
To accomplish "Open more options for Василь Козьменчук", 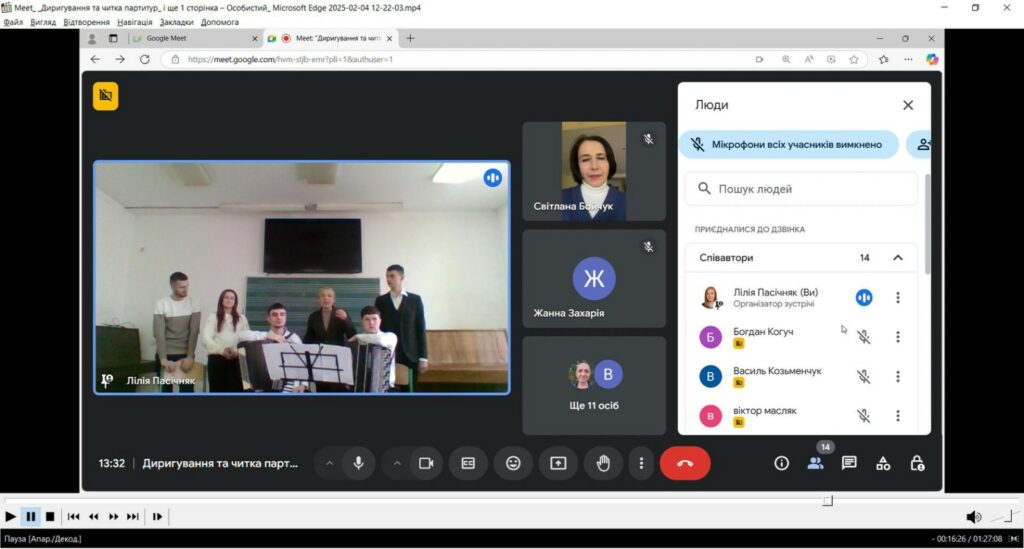I will (x=898, y=377).
